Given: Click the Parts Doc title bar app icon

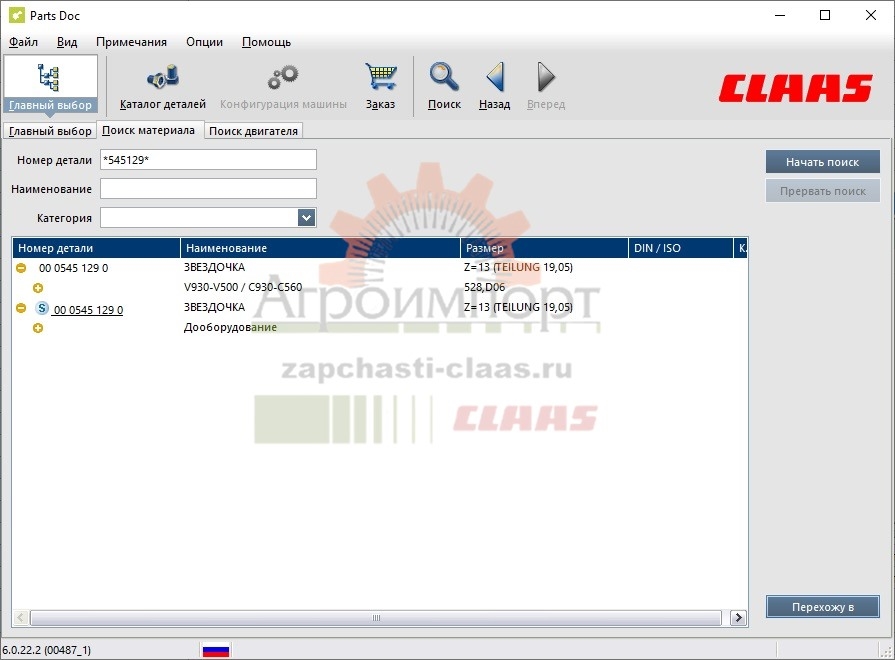Looking at the screenshot, I should (x=17, y=15).
